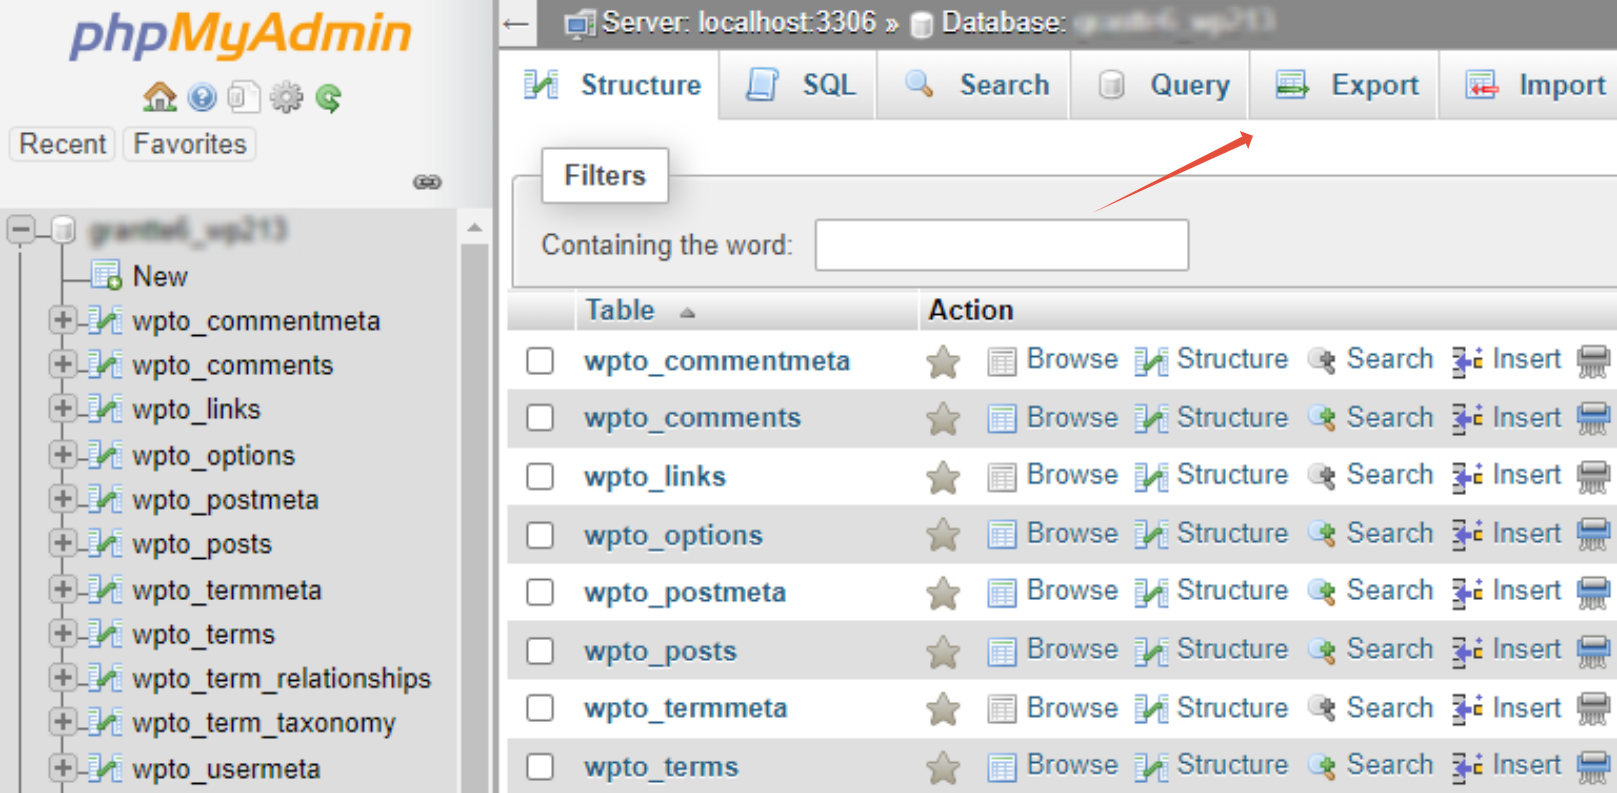Click Search link for wpto_posts

tap(1389, 649)
